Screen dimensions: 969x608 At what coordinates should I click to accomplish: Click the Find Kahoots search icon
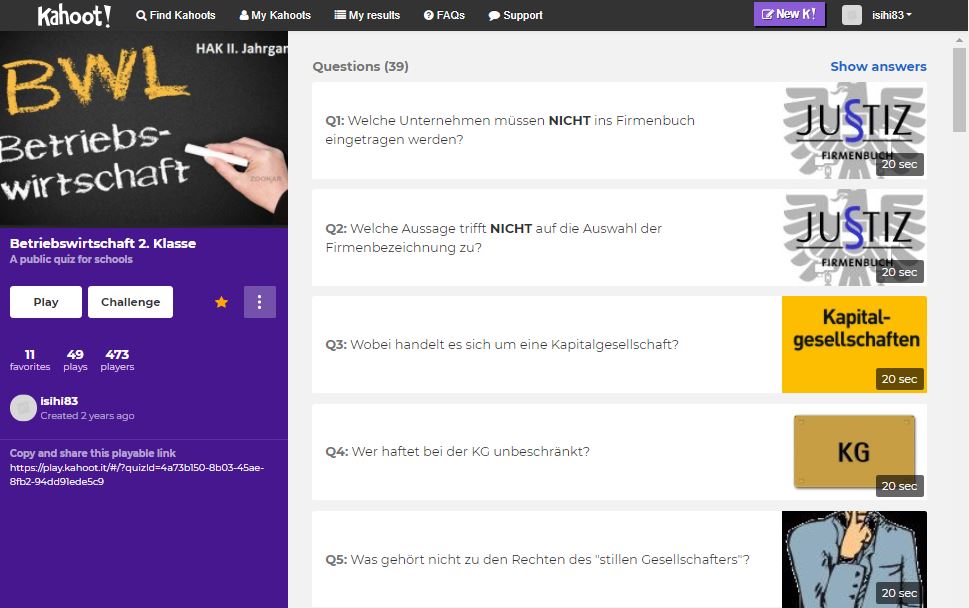[142, 15]
